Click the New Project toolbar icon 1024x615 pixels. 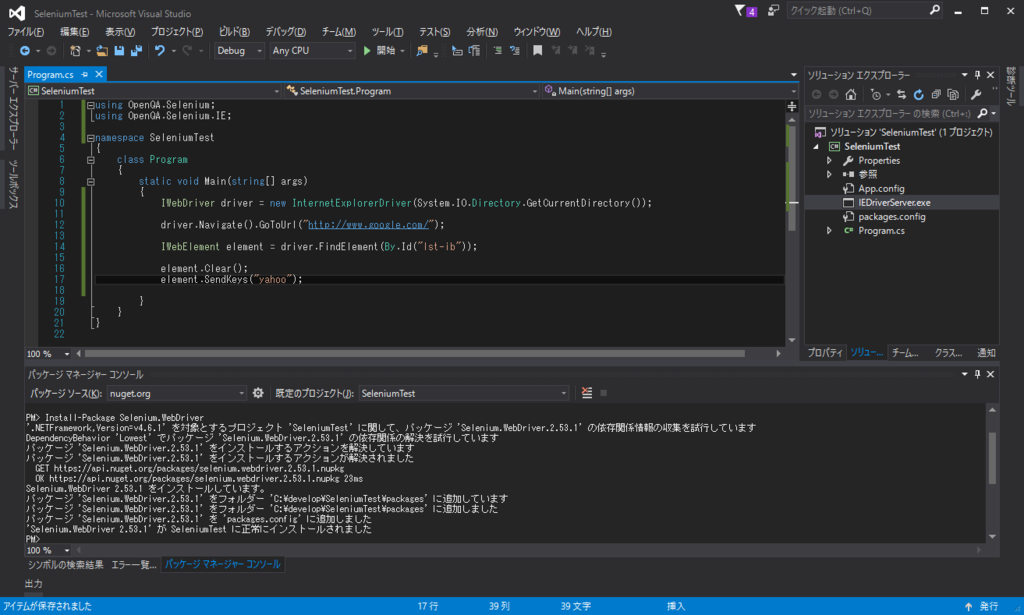[x=75, y=50]
